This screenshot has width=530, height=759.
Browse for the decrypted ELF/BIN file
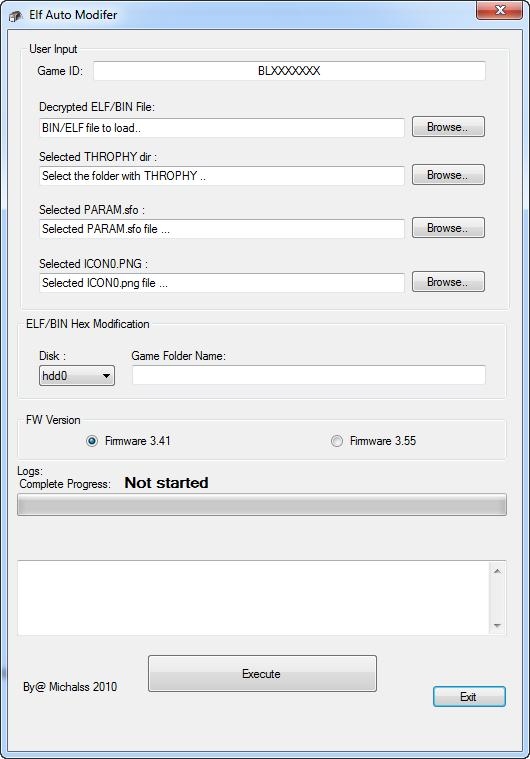(448, 127)
